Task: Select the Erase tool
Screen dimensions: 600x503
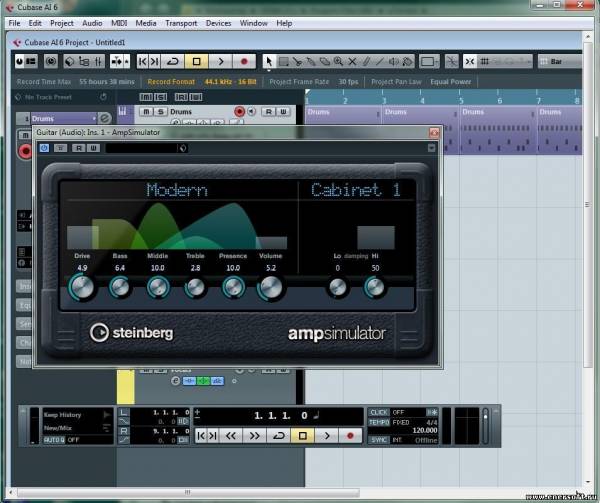Action: (324, 61)
